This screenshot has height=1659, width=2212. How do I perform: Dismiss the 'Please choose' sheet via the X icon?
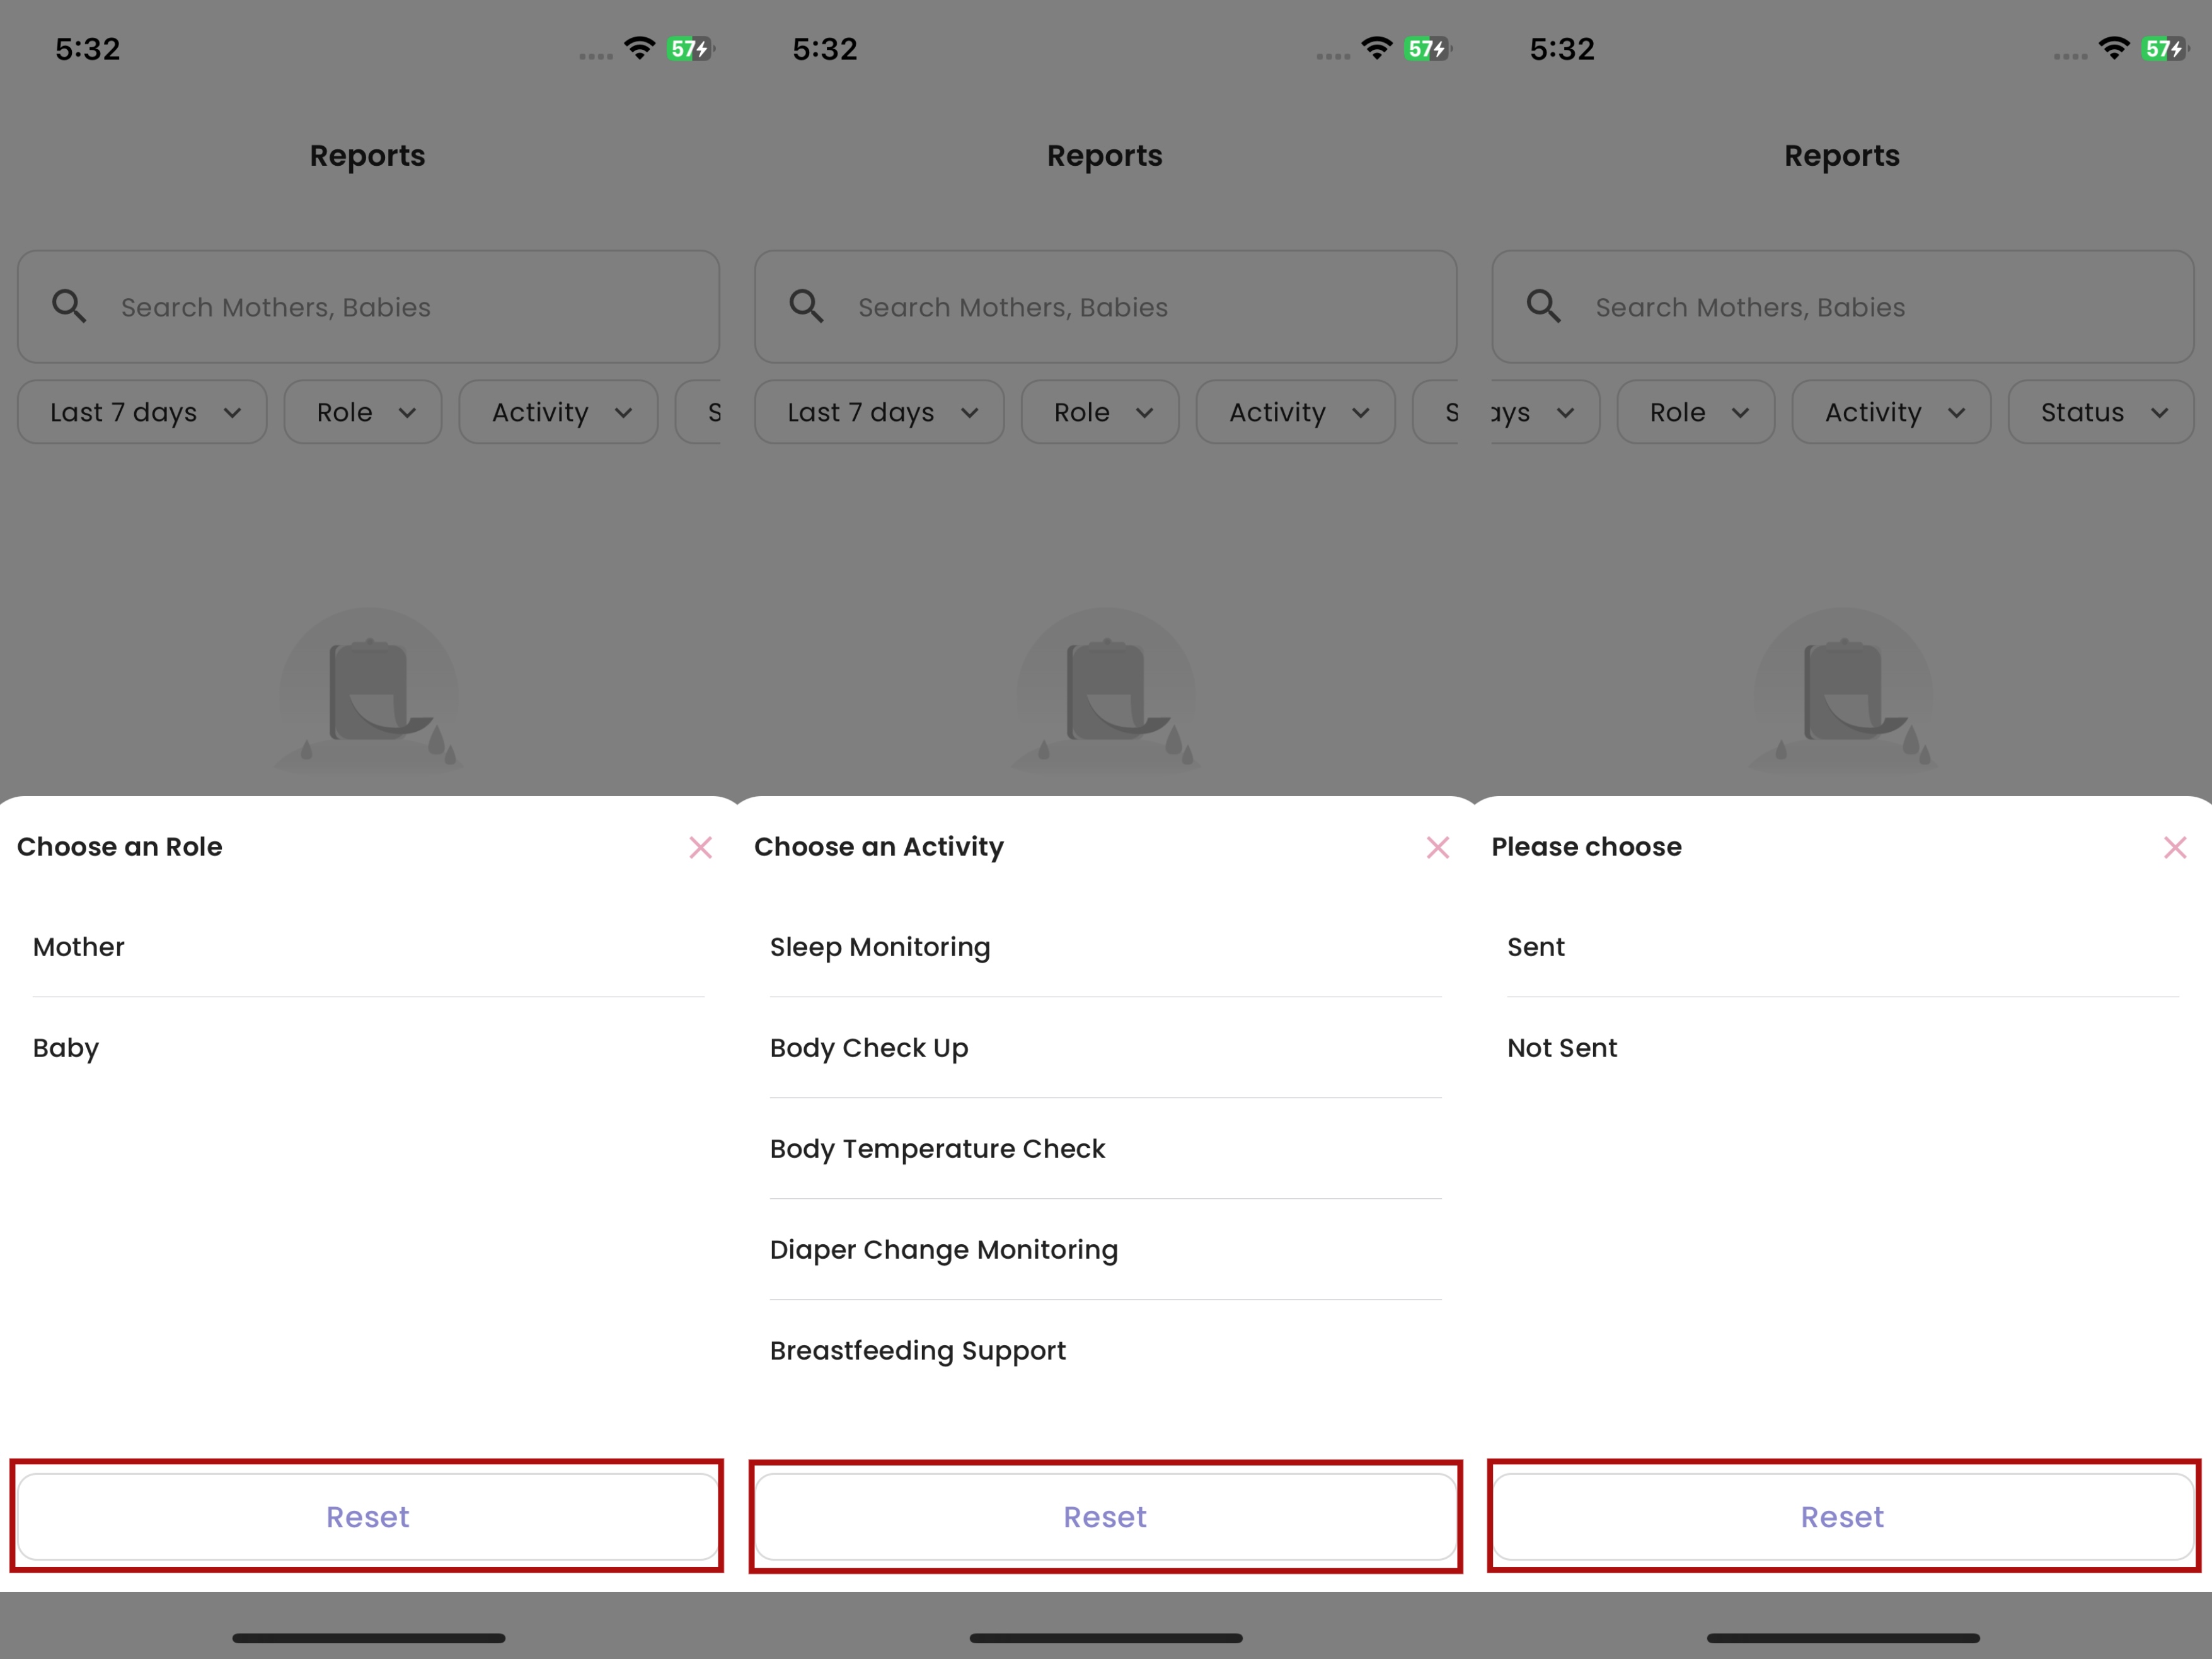point(2174,847)
